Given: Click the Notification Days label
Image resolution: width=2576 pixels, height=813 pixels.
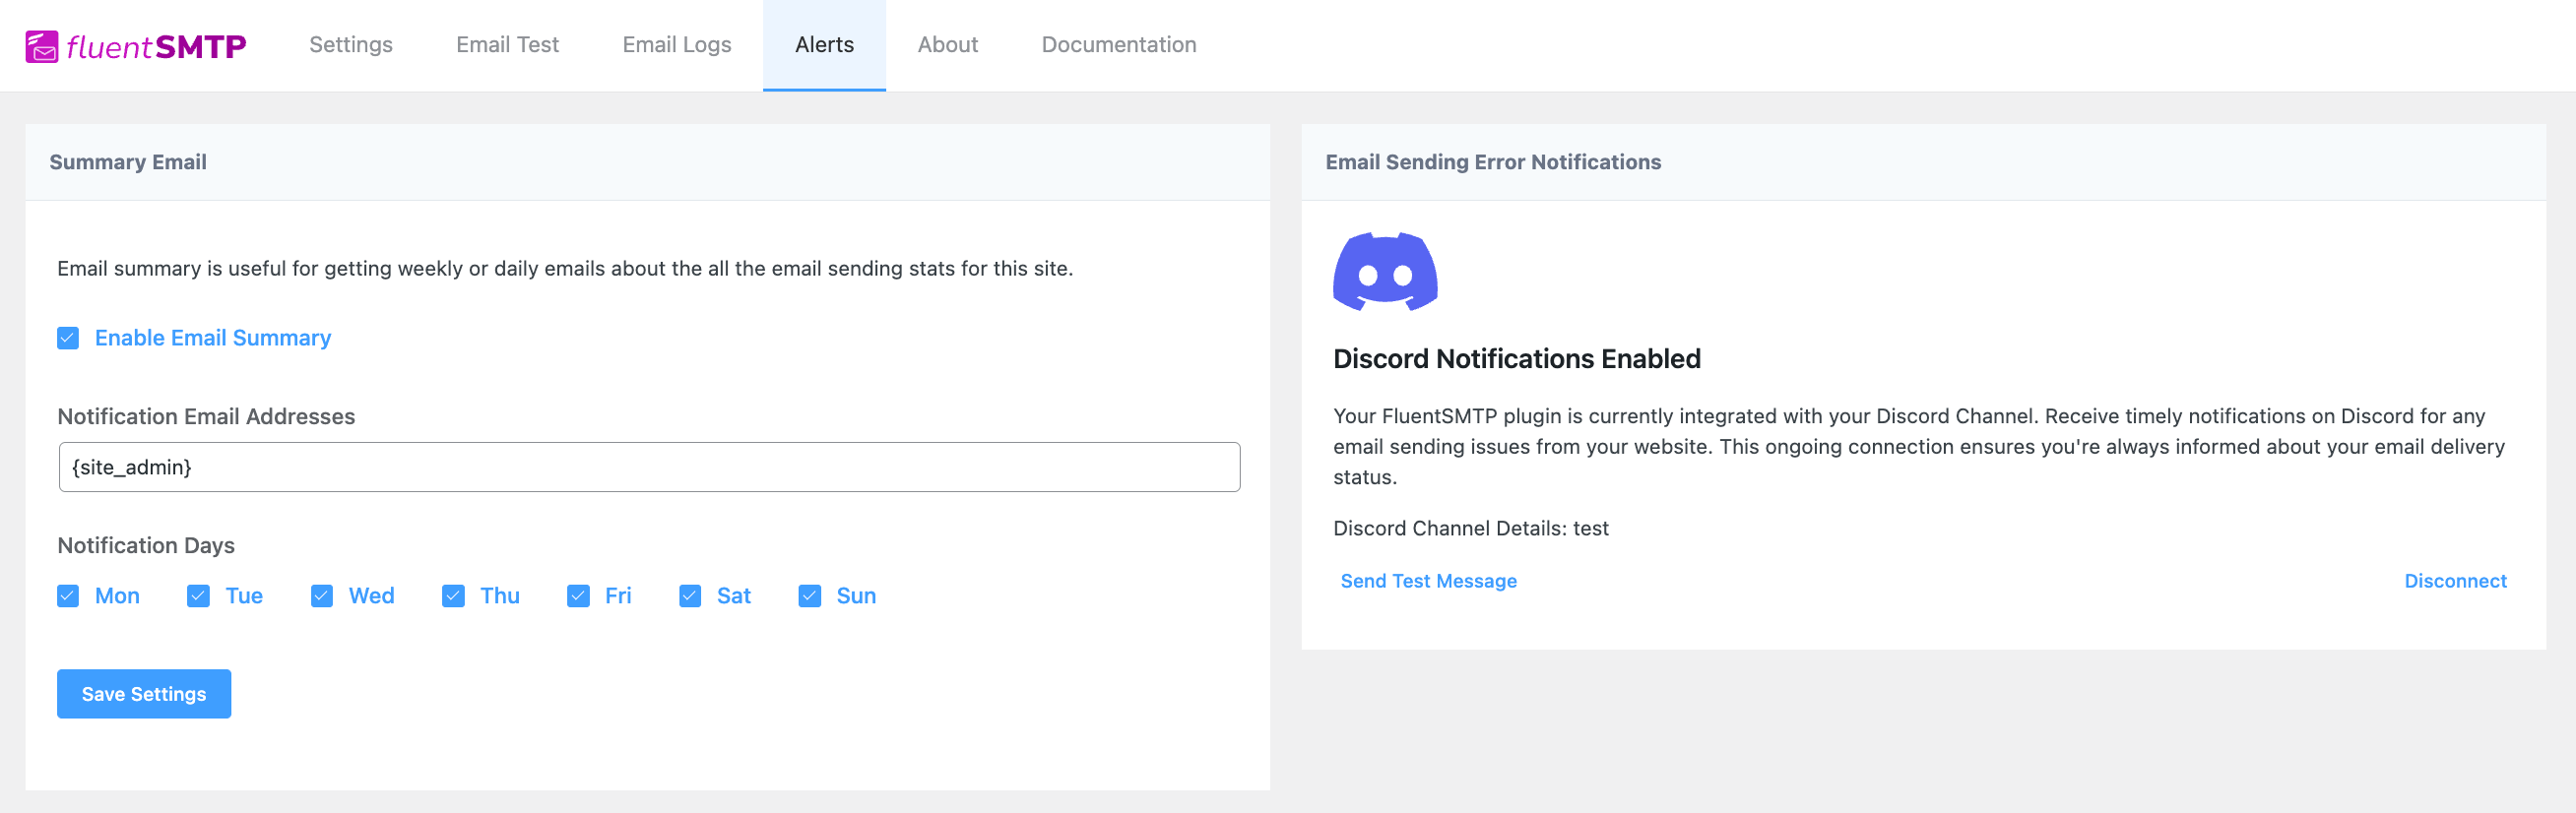Looking at the screenshot, I should [x=146, y=545].
